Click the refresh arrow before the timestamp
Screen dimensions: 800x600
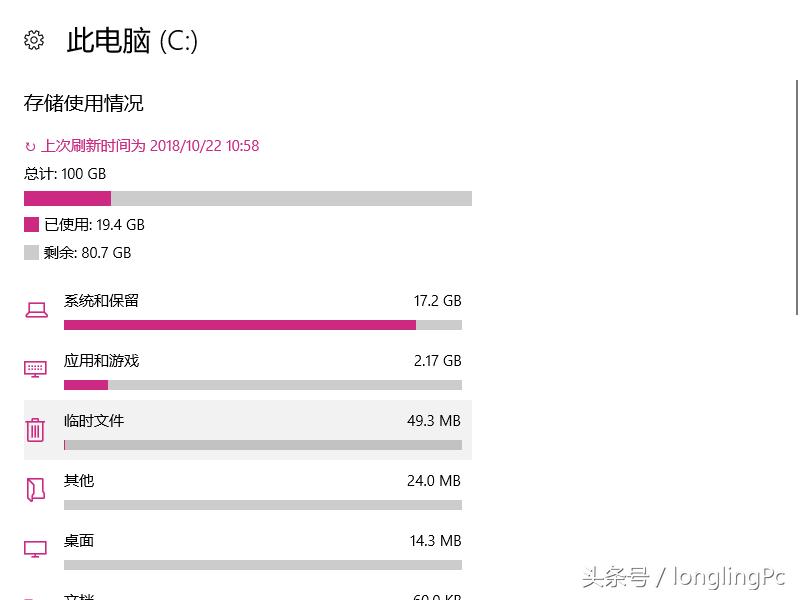28,146
